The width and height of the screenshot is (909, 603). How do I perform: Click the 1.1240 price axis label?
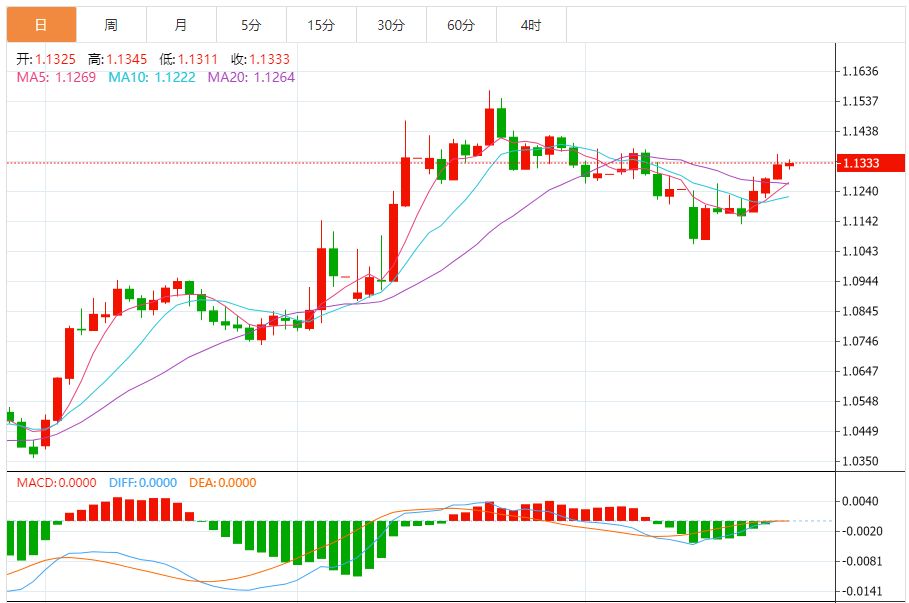(860, 191)
